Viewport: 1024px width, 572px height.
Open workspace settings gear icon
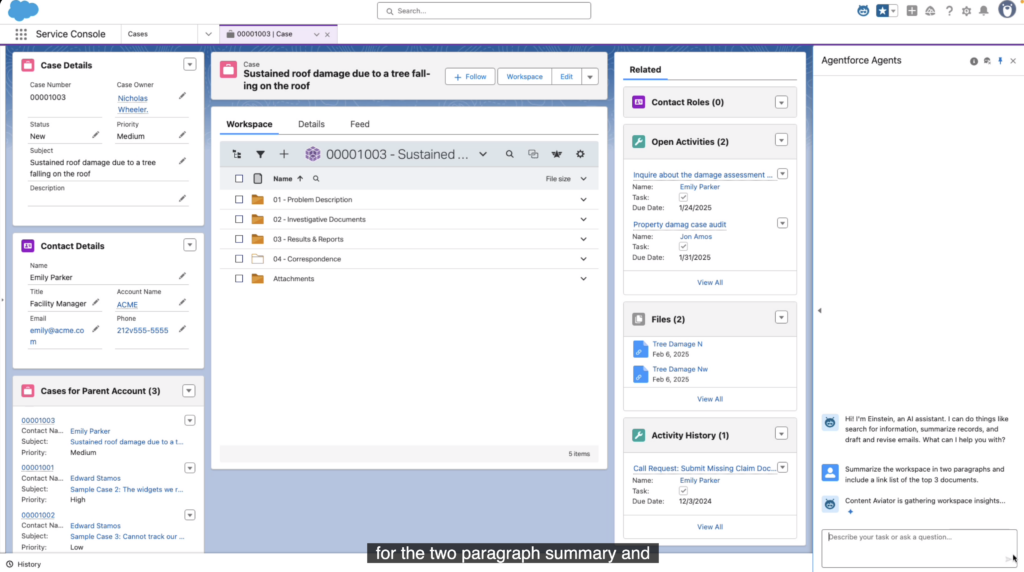pos(580,154)
